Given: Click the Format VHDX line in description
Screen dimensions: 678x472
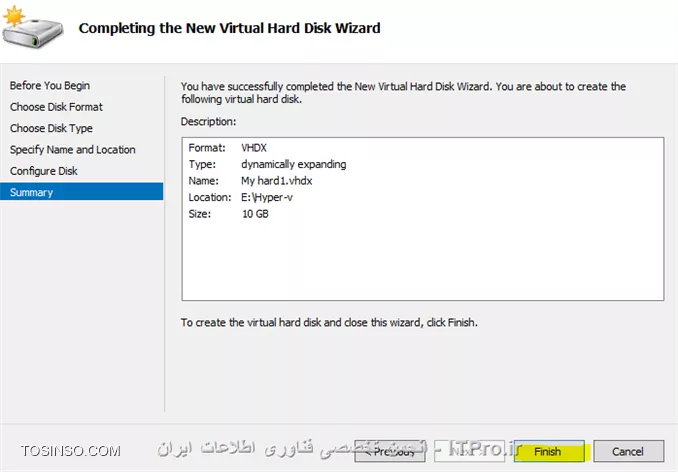Looking at the screenshot, I should [227, 148].
